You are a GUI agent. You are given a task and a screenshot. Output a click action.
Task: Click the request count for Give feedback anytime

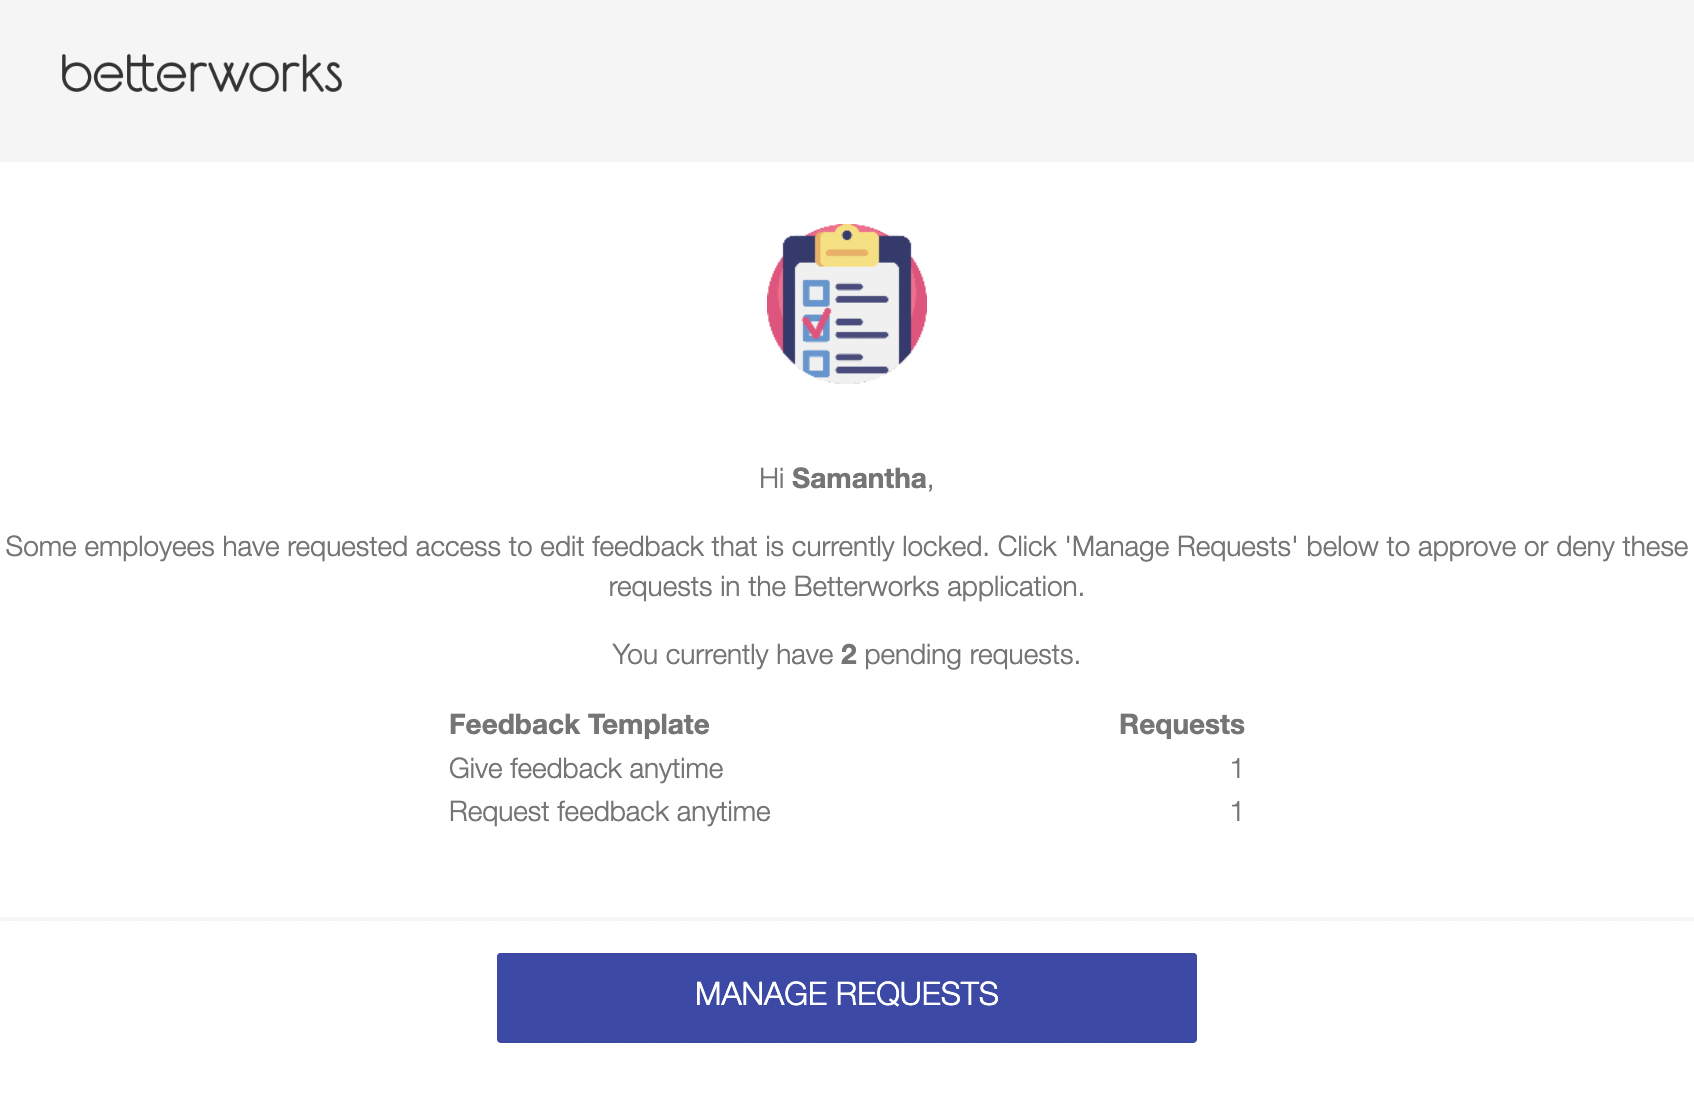(x=1237, y=768)
